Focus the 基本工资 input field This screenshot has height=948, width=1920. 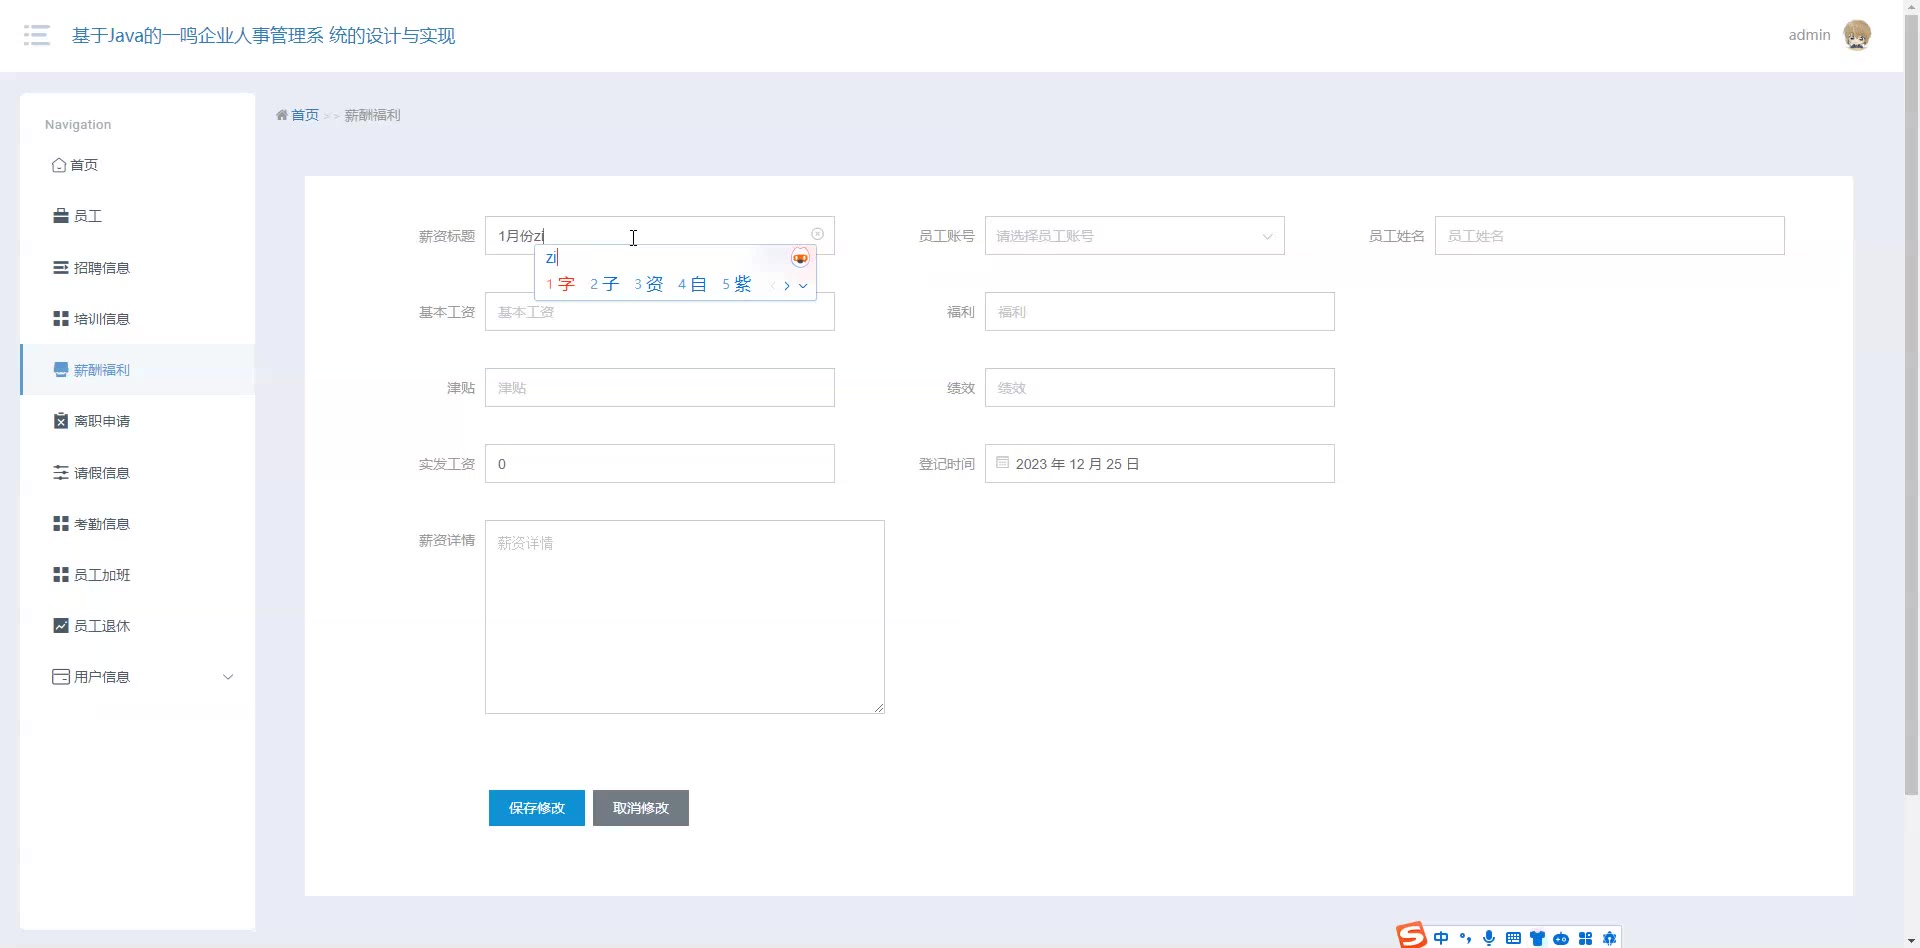pyautogui.click(x=660, y=312)
